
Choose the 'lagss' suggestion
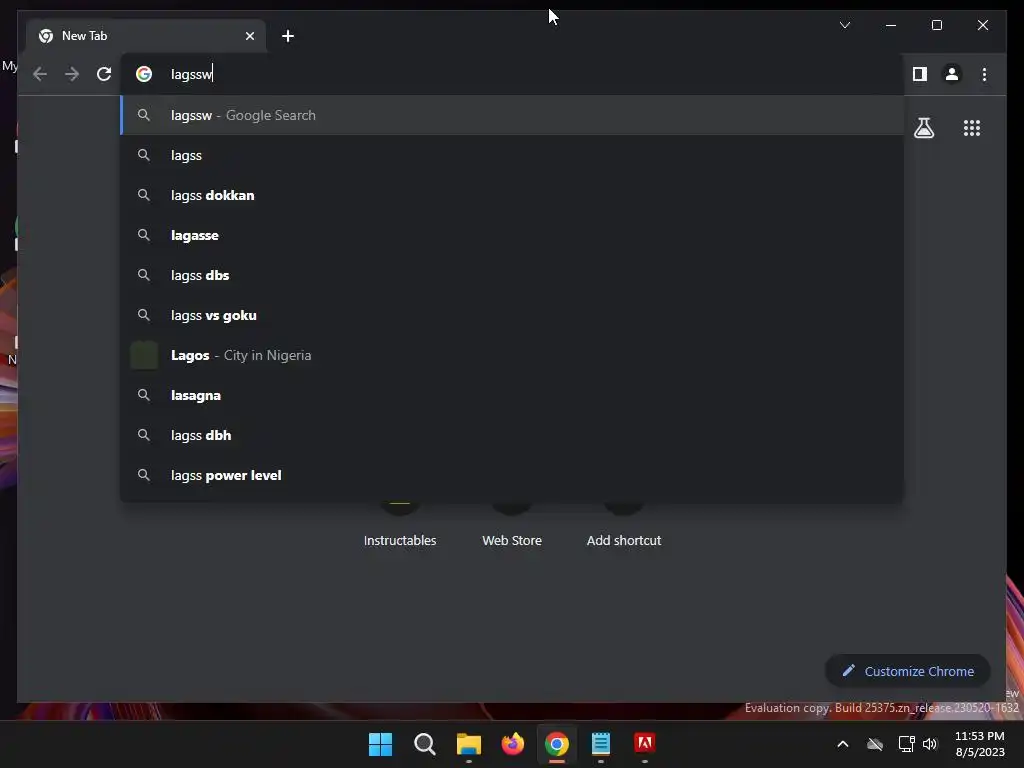pyautogui.click(x=512, y=155)
